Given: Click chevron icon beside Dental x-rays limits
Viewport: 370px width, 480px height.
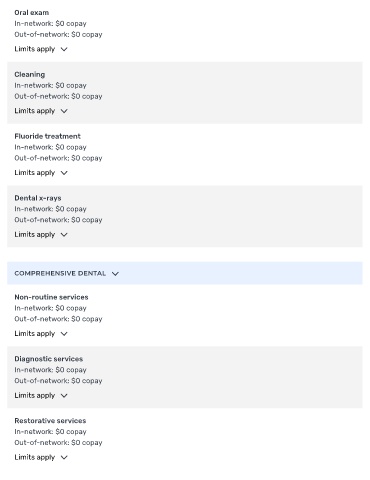Looking at the screenshot, I should click(x=64, y=235).
